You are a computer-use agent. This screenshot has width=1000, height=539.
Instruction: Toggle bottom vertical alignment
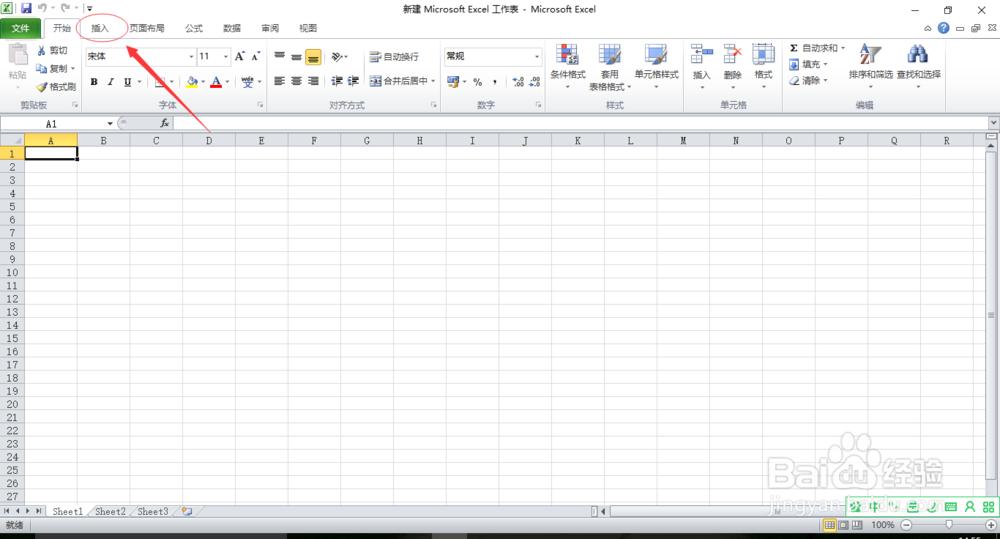(313, 57)
